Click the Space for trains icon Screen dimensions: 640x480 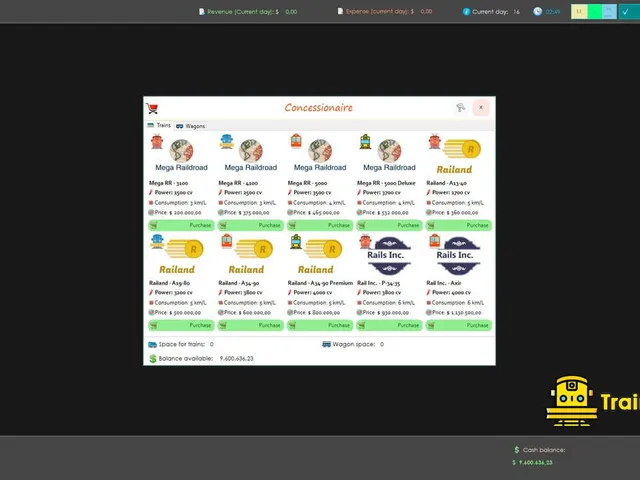pyautogui.click(x=153, y=344)
